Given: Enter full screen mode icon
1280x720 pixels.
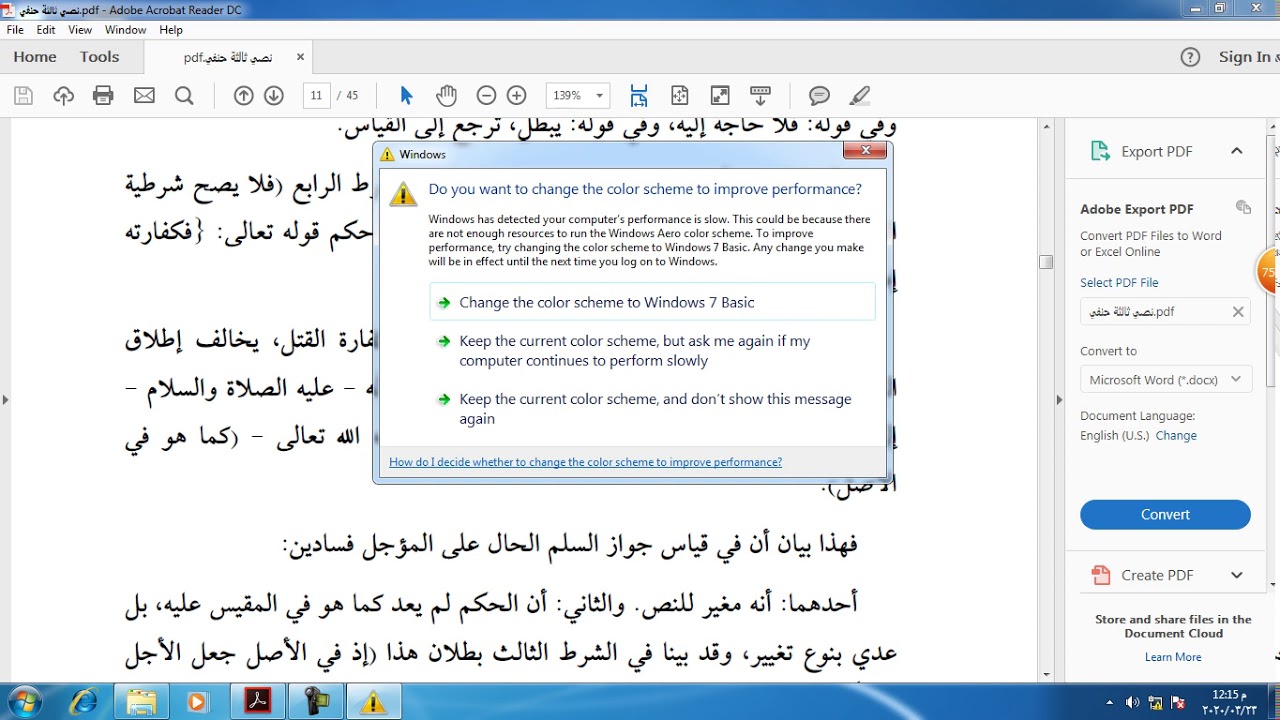Looking at the screenshot, I should click(x=720, y=96).
